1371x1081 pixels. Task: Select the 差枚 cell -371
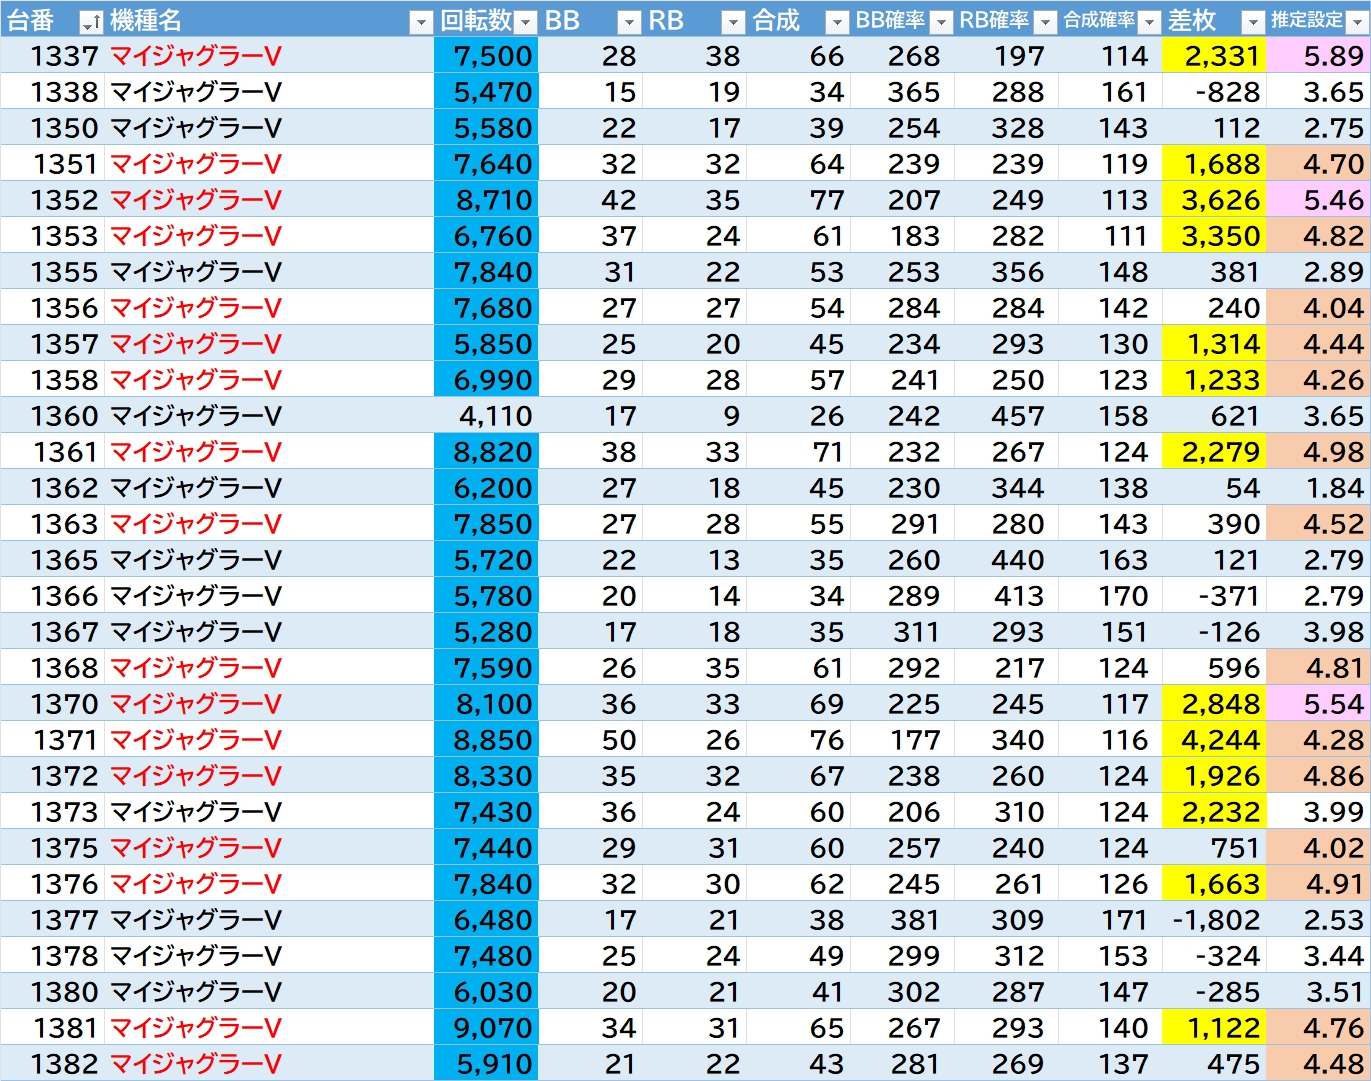1214,596
